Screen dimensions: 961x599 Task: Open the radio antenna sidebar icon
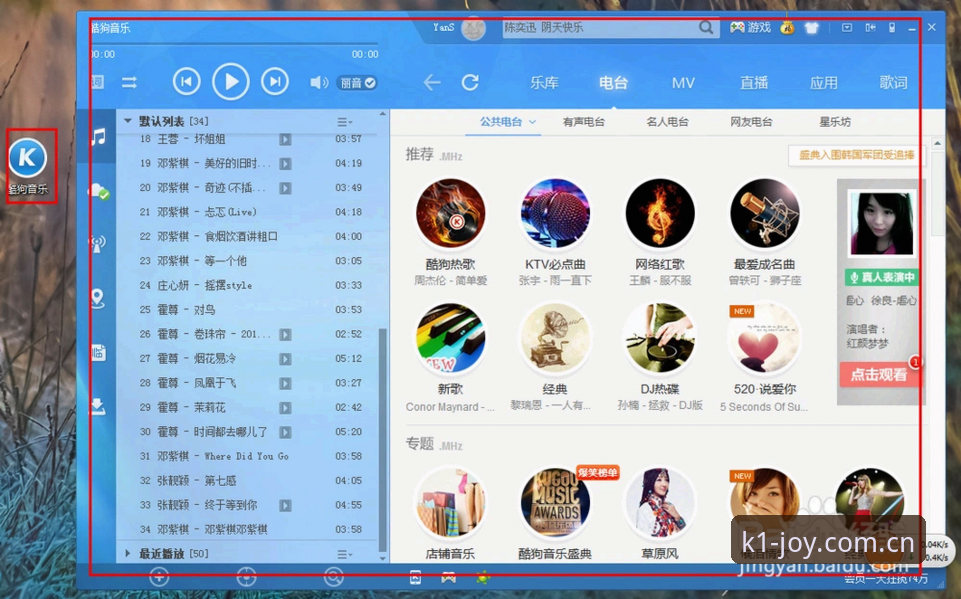tap(97, 244)
